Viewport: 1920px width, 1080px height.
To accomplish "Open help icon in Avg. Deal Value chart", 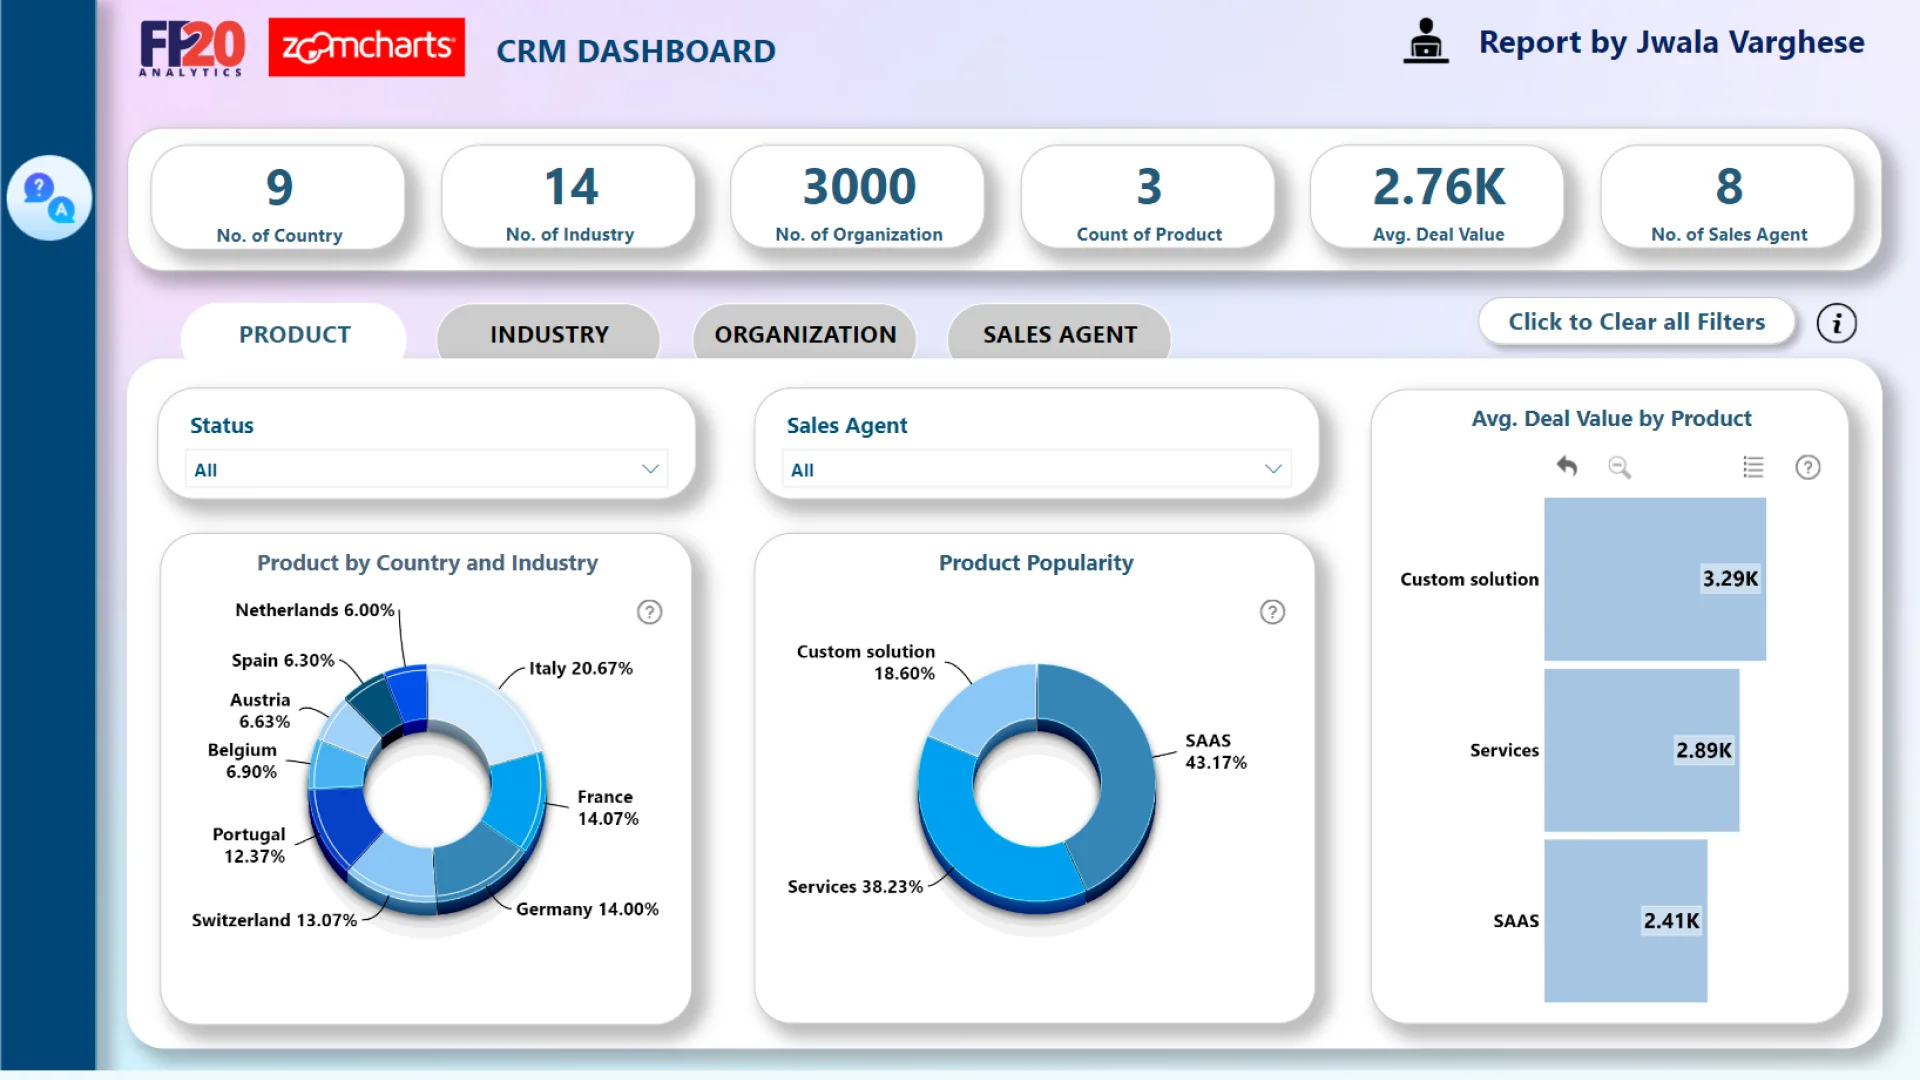I will coord(1807,467).
